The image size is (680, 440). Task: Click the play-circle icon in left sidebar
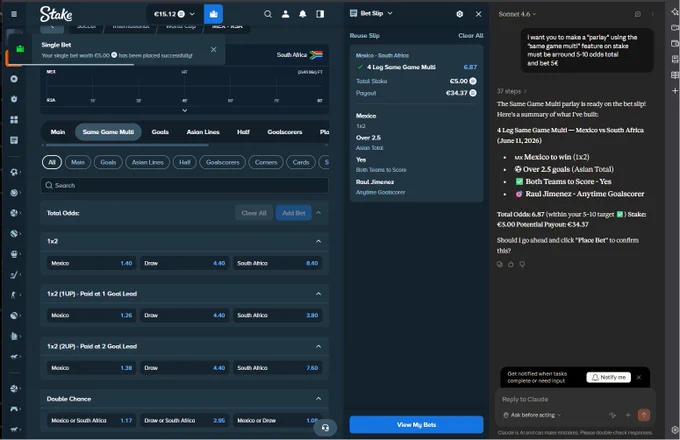(x=14, y=79)
